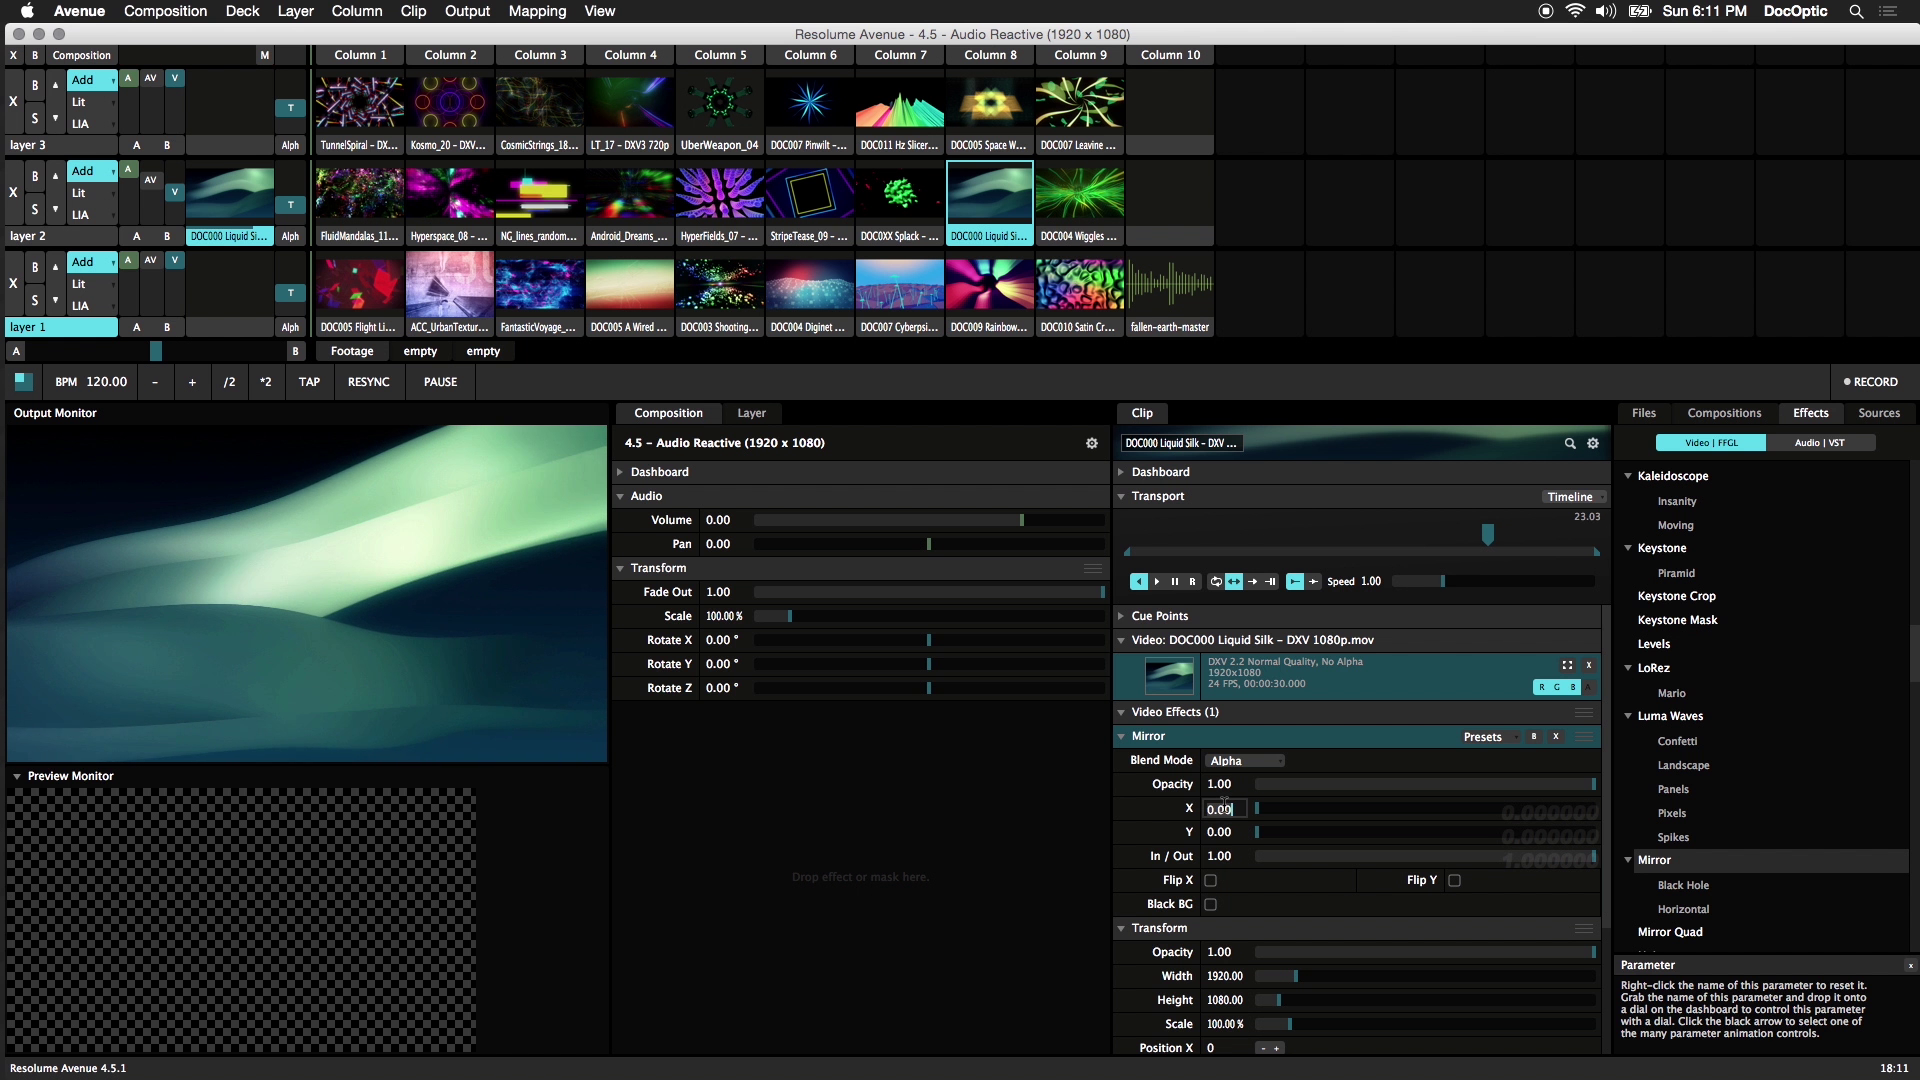Solo layer 1 with S button
The image size is (1920, 1080).
click(x=35, y=300)
